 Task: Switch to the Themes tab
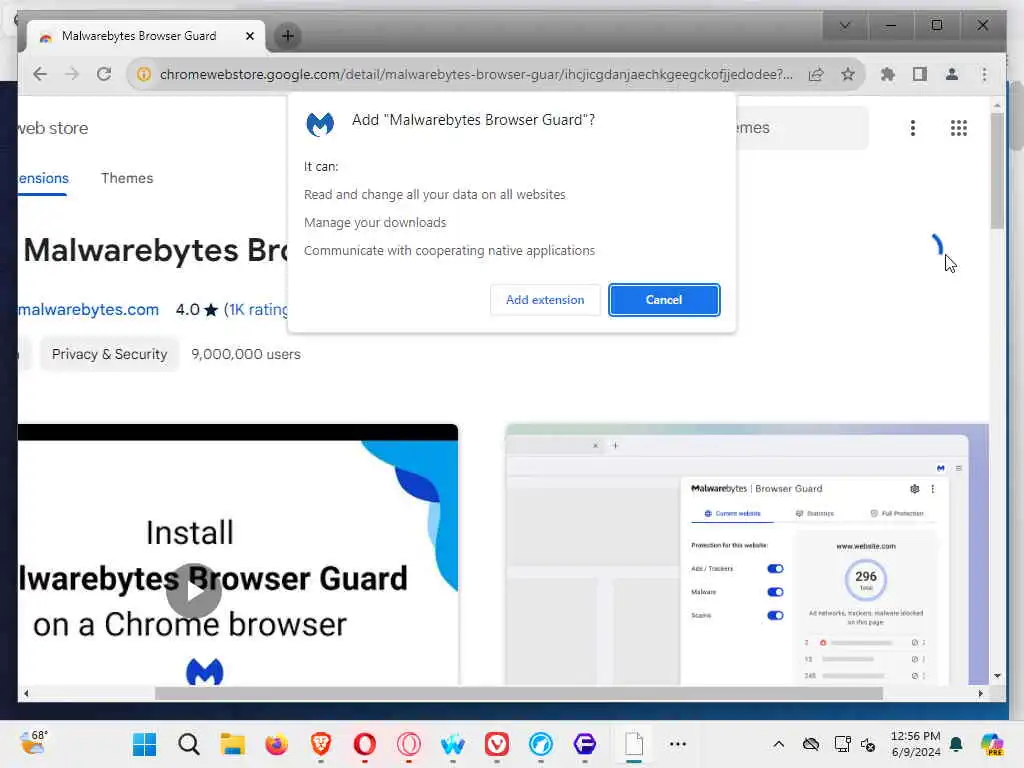[x=127, y=178]
